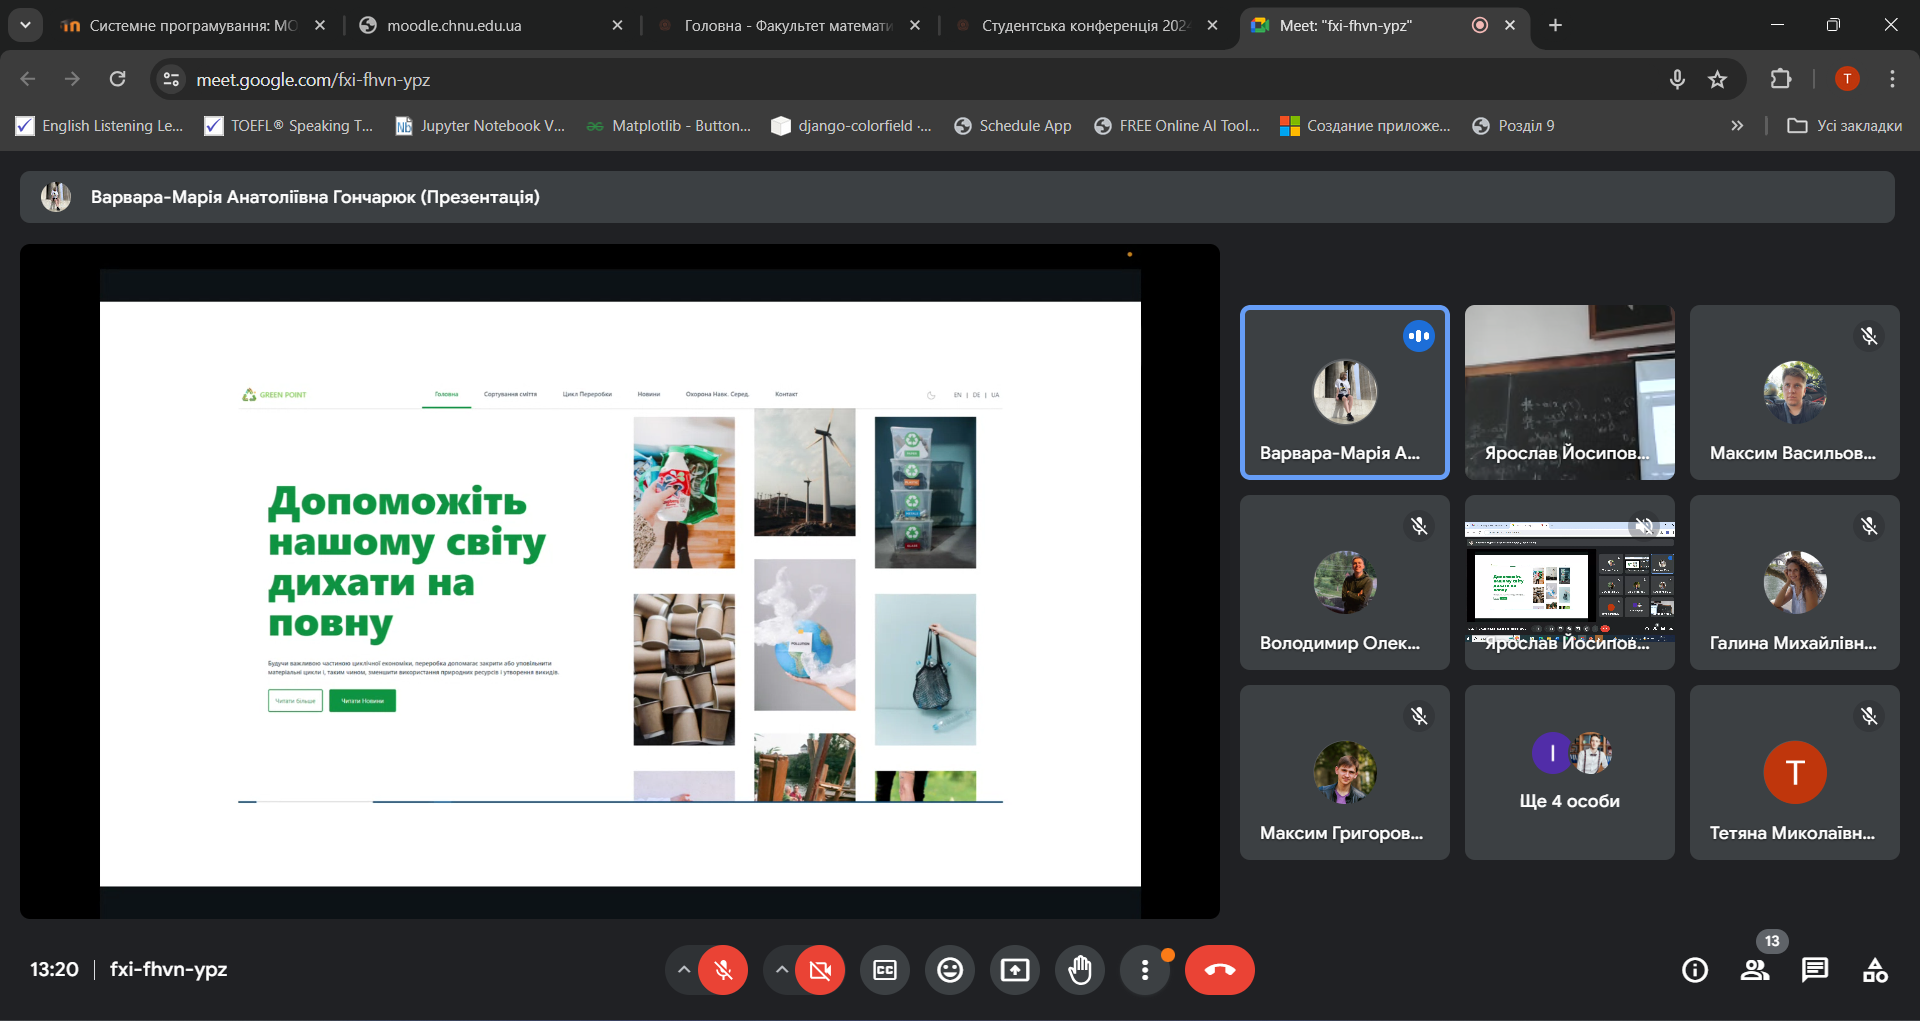Select Максим Васильов participant tile
The width and height of the screenshot is (1920, 1021).
click(1795, 392)
